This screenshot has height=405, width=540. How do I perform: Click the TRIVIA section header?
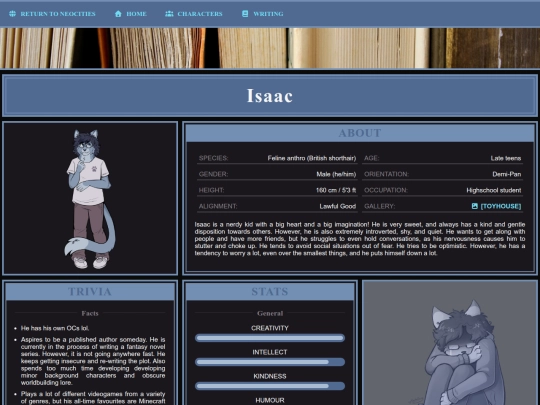(90, 292)
